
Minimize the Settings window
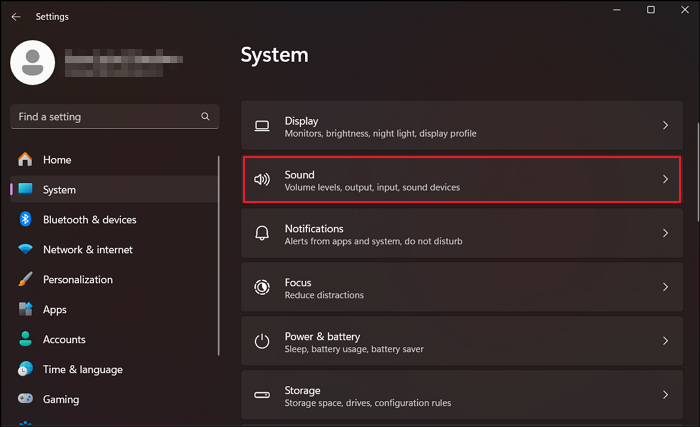click(x=617, y=10)
